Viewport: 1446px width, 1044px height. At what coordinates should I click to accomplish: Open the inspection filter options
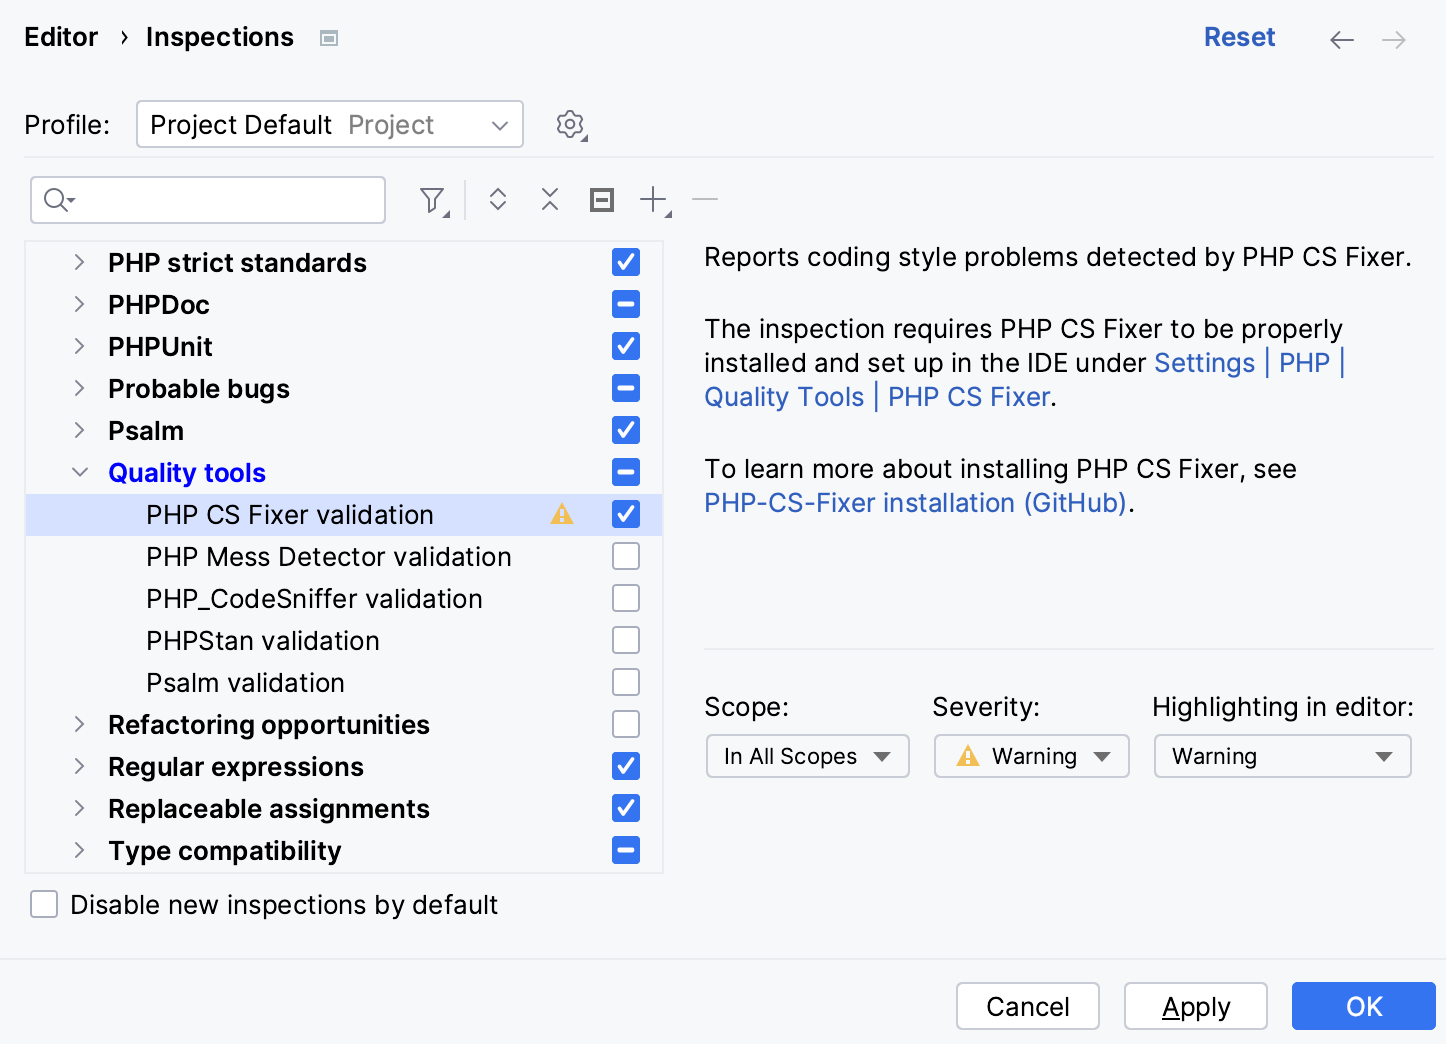tap(431, 199)
